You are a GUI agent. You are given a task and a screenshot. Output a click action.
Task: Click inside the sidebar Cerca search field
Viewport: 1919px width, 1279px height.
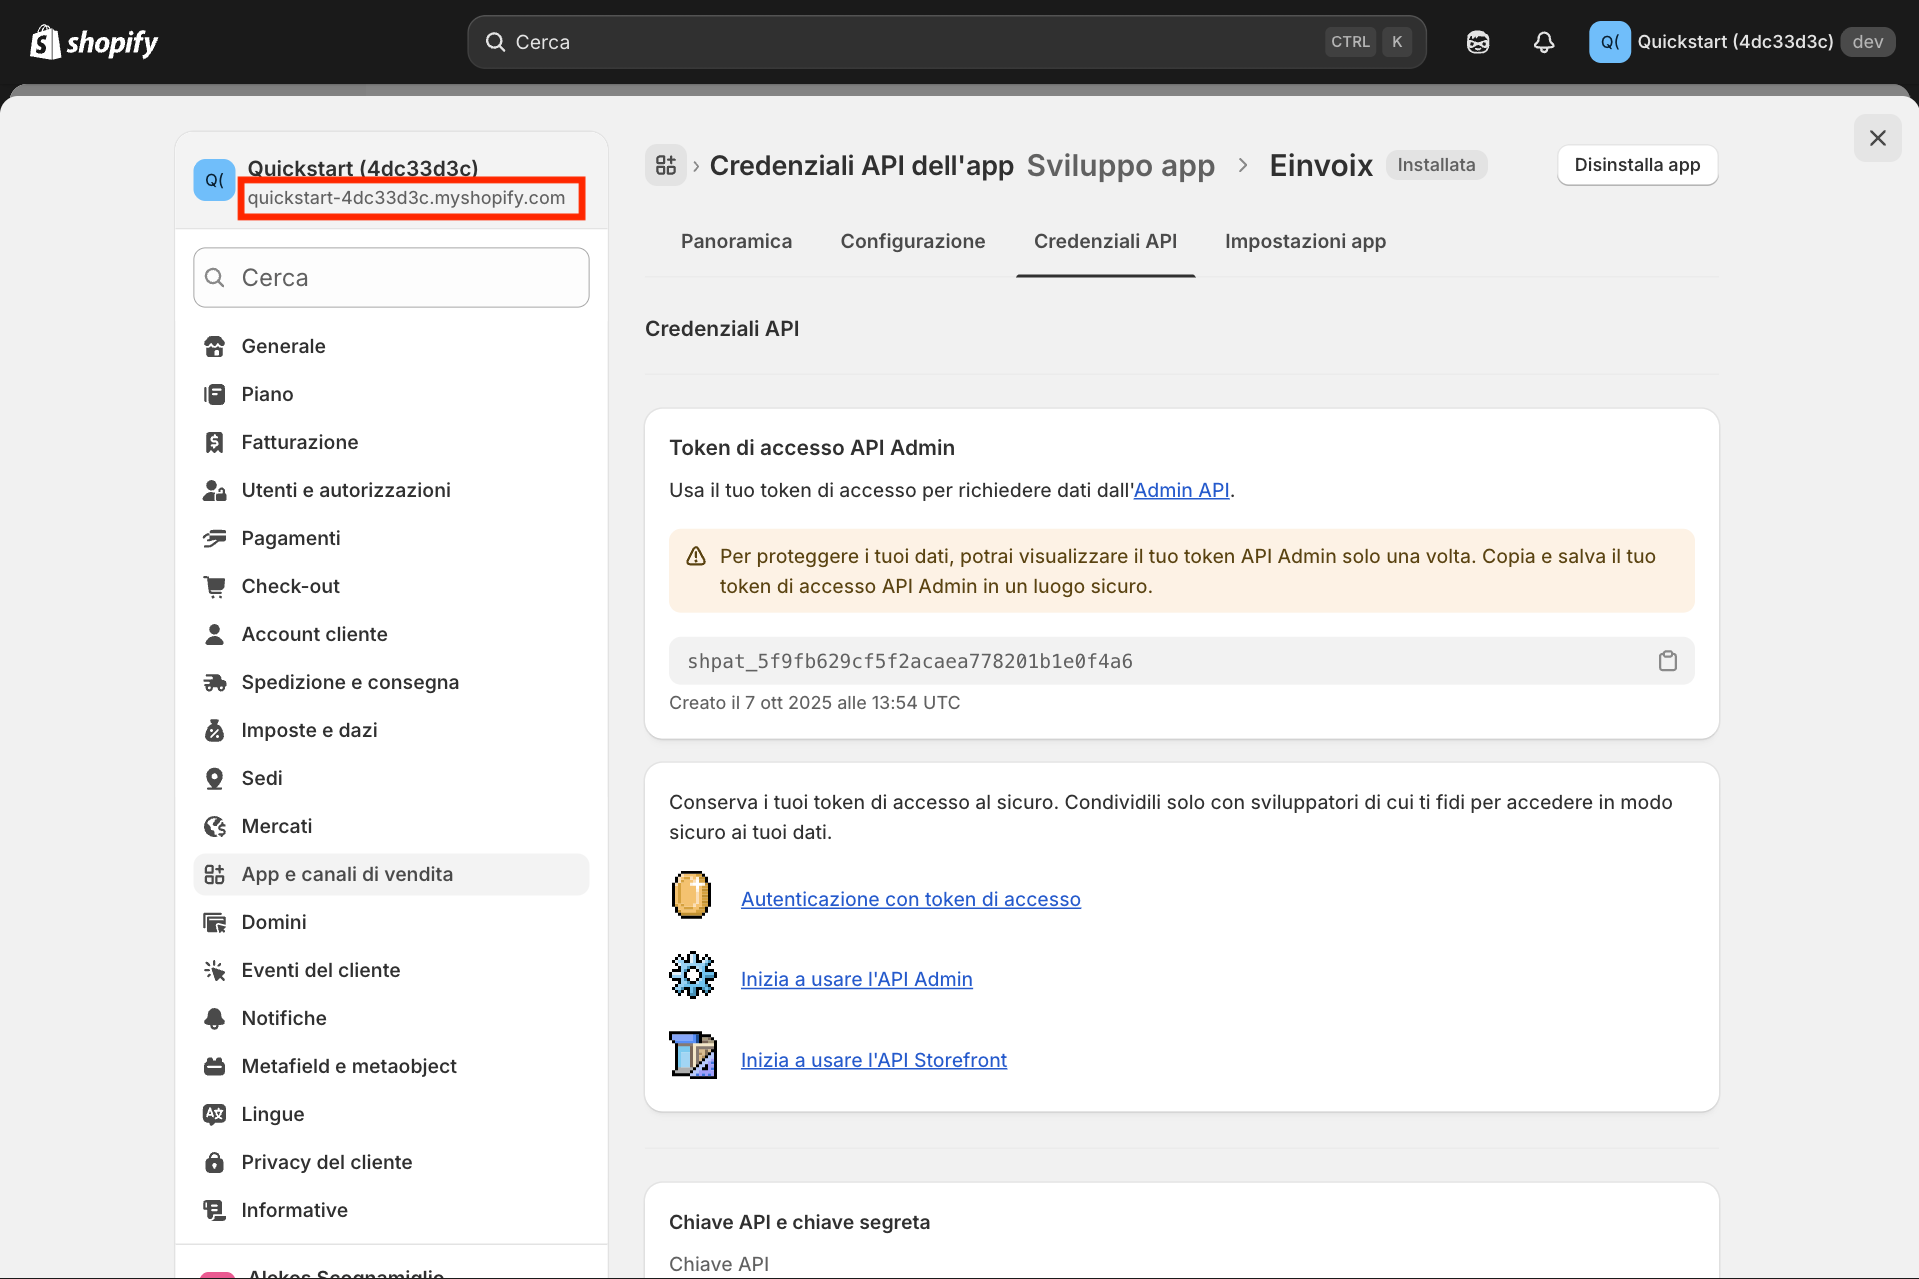390,277
